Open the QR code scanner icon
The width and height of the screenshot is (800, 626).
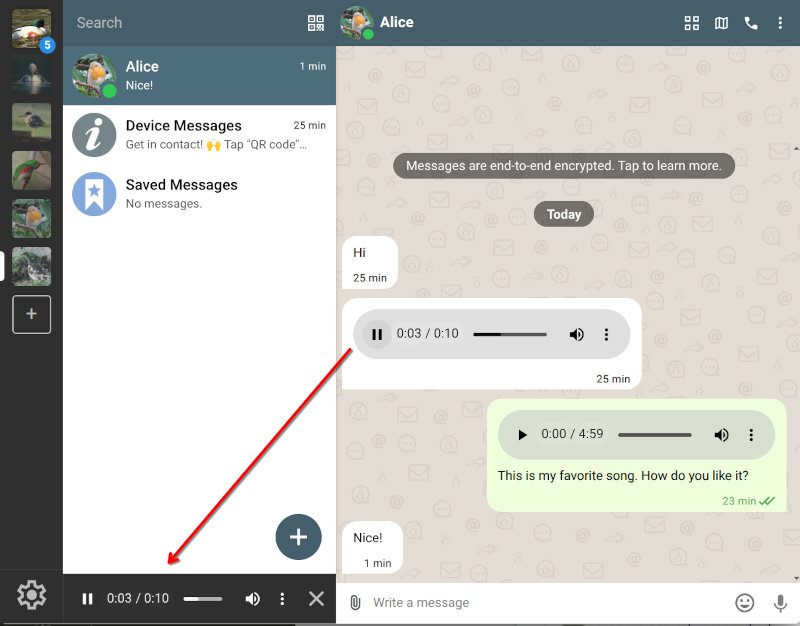click(x=316, y=23)
